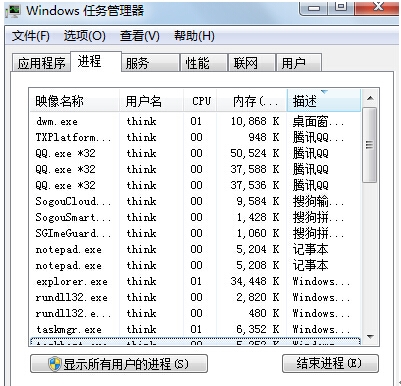Switch to the 应用程序 tab

coord(41,63)
